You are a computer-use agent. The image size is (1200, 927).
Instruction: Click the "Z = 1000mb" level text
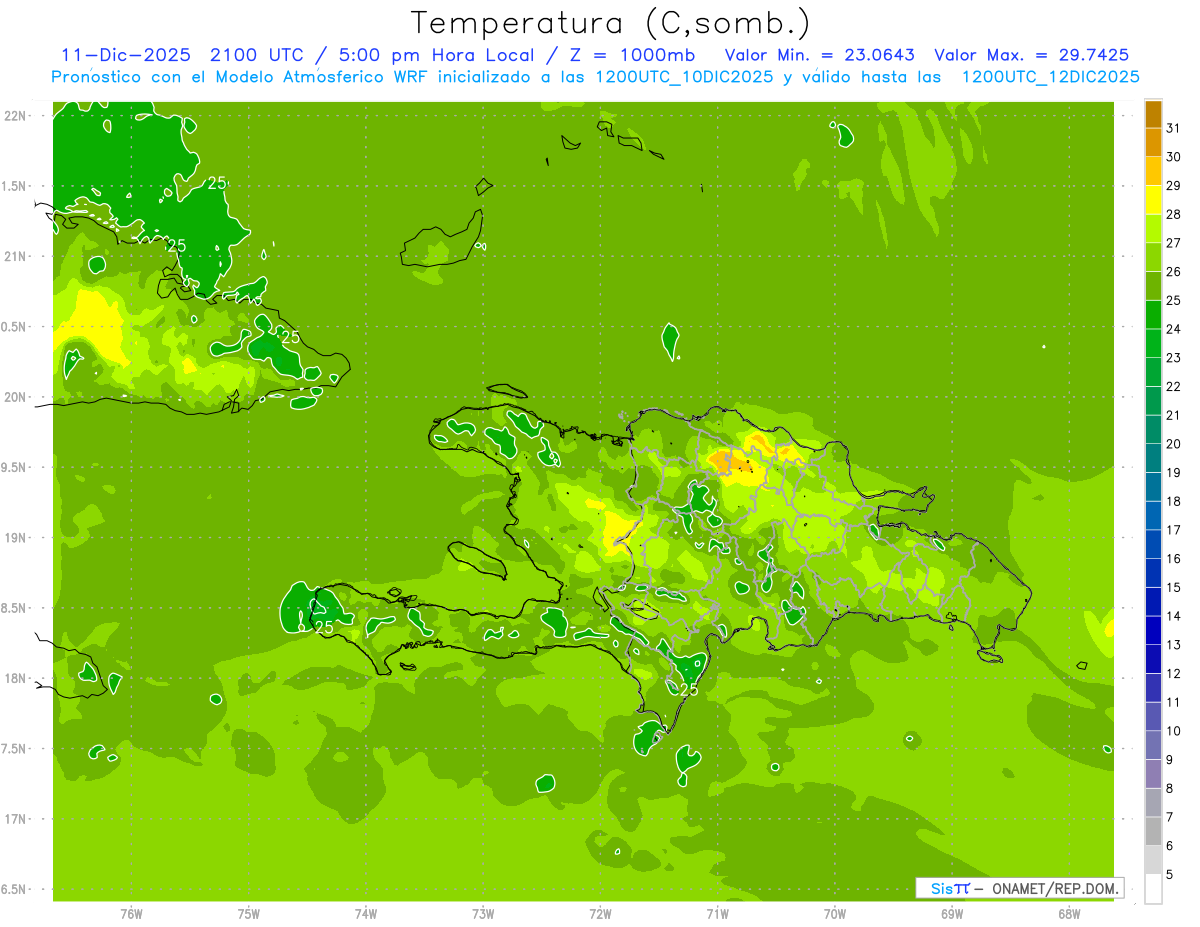click(x=631, y=55)
